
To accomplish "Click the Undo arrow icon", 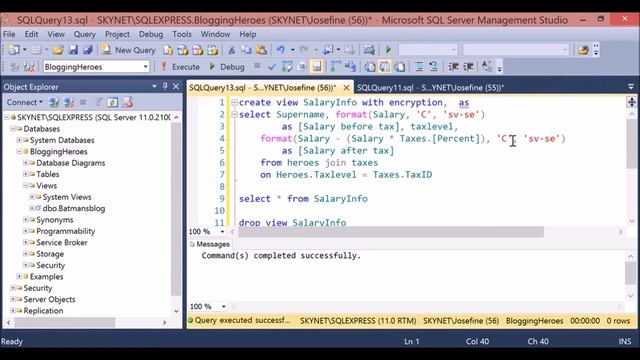I will [x=280, y=50].
